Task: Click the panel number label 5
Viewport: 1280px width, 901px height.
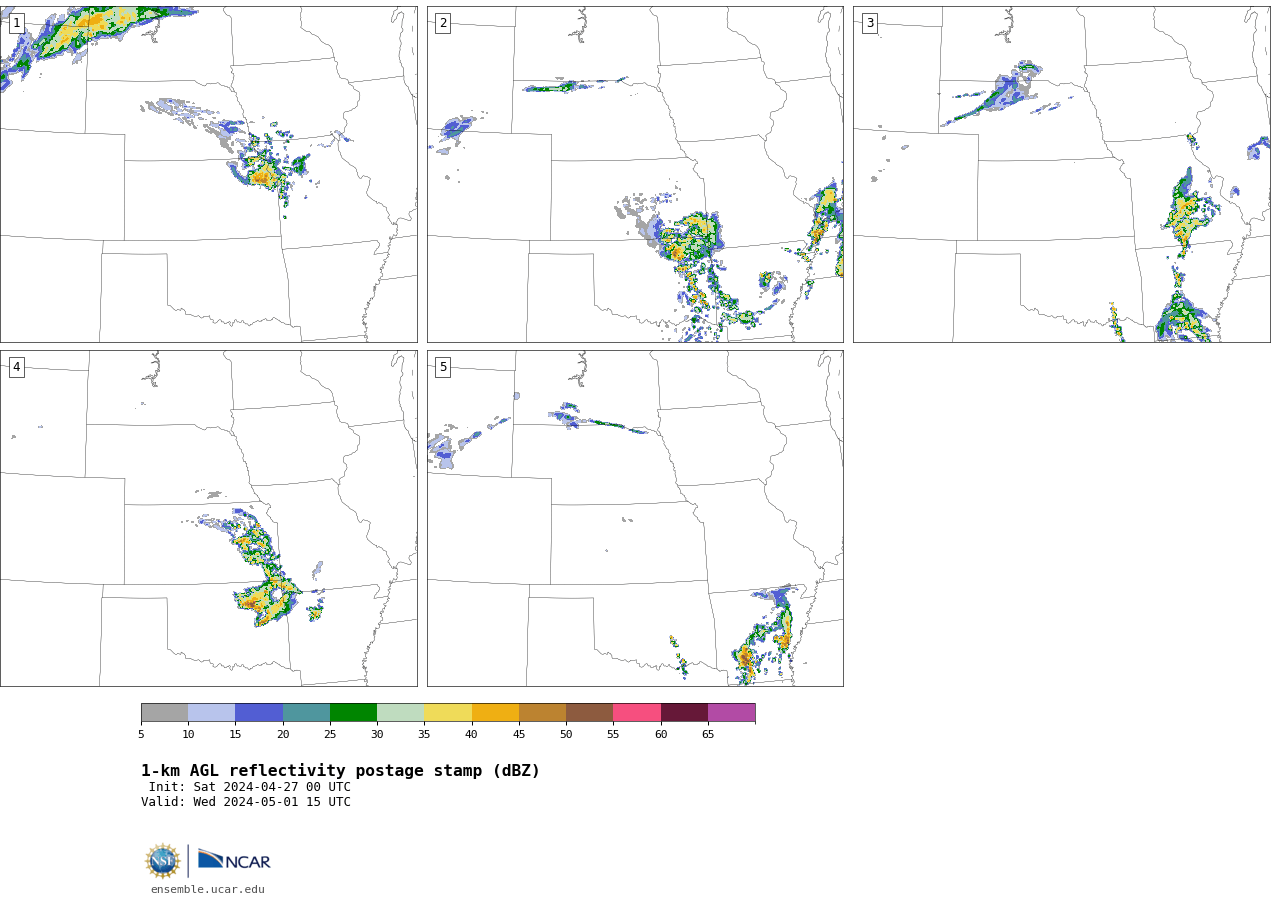Action: pyautogui.click(x=443, y=367)
